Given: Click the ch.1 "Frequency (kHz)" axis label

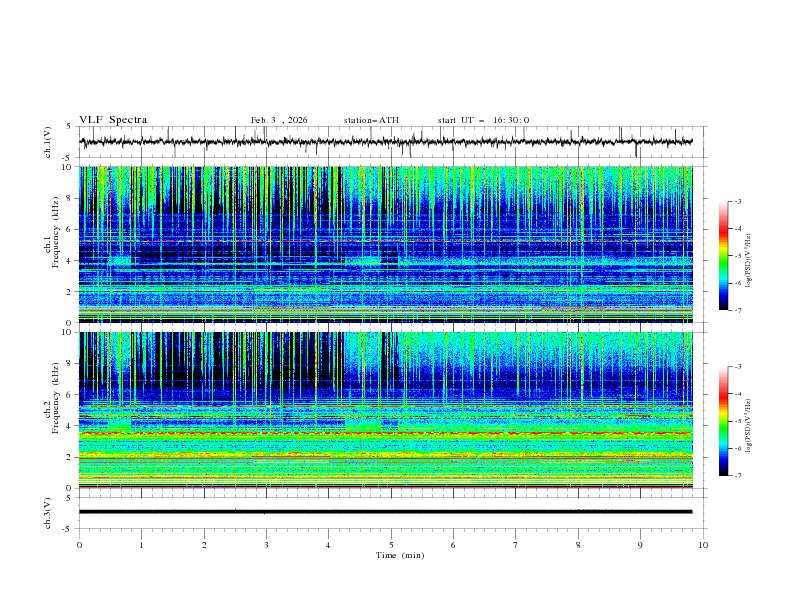Looking at the screenshot, I should coord(56,232).
